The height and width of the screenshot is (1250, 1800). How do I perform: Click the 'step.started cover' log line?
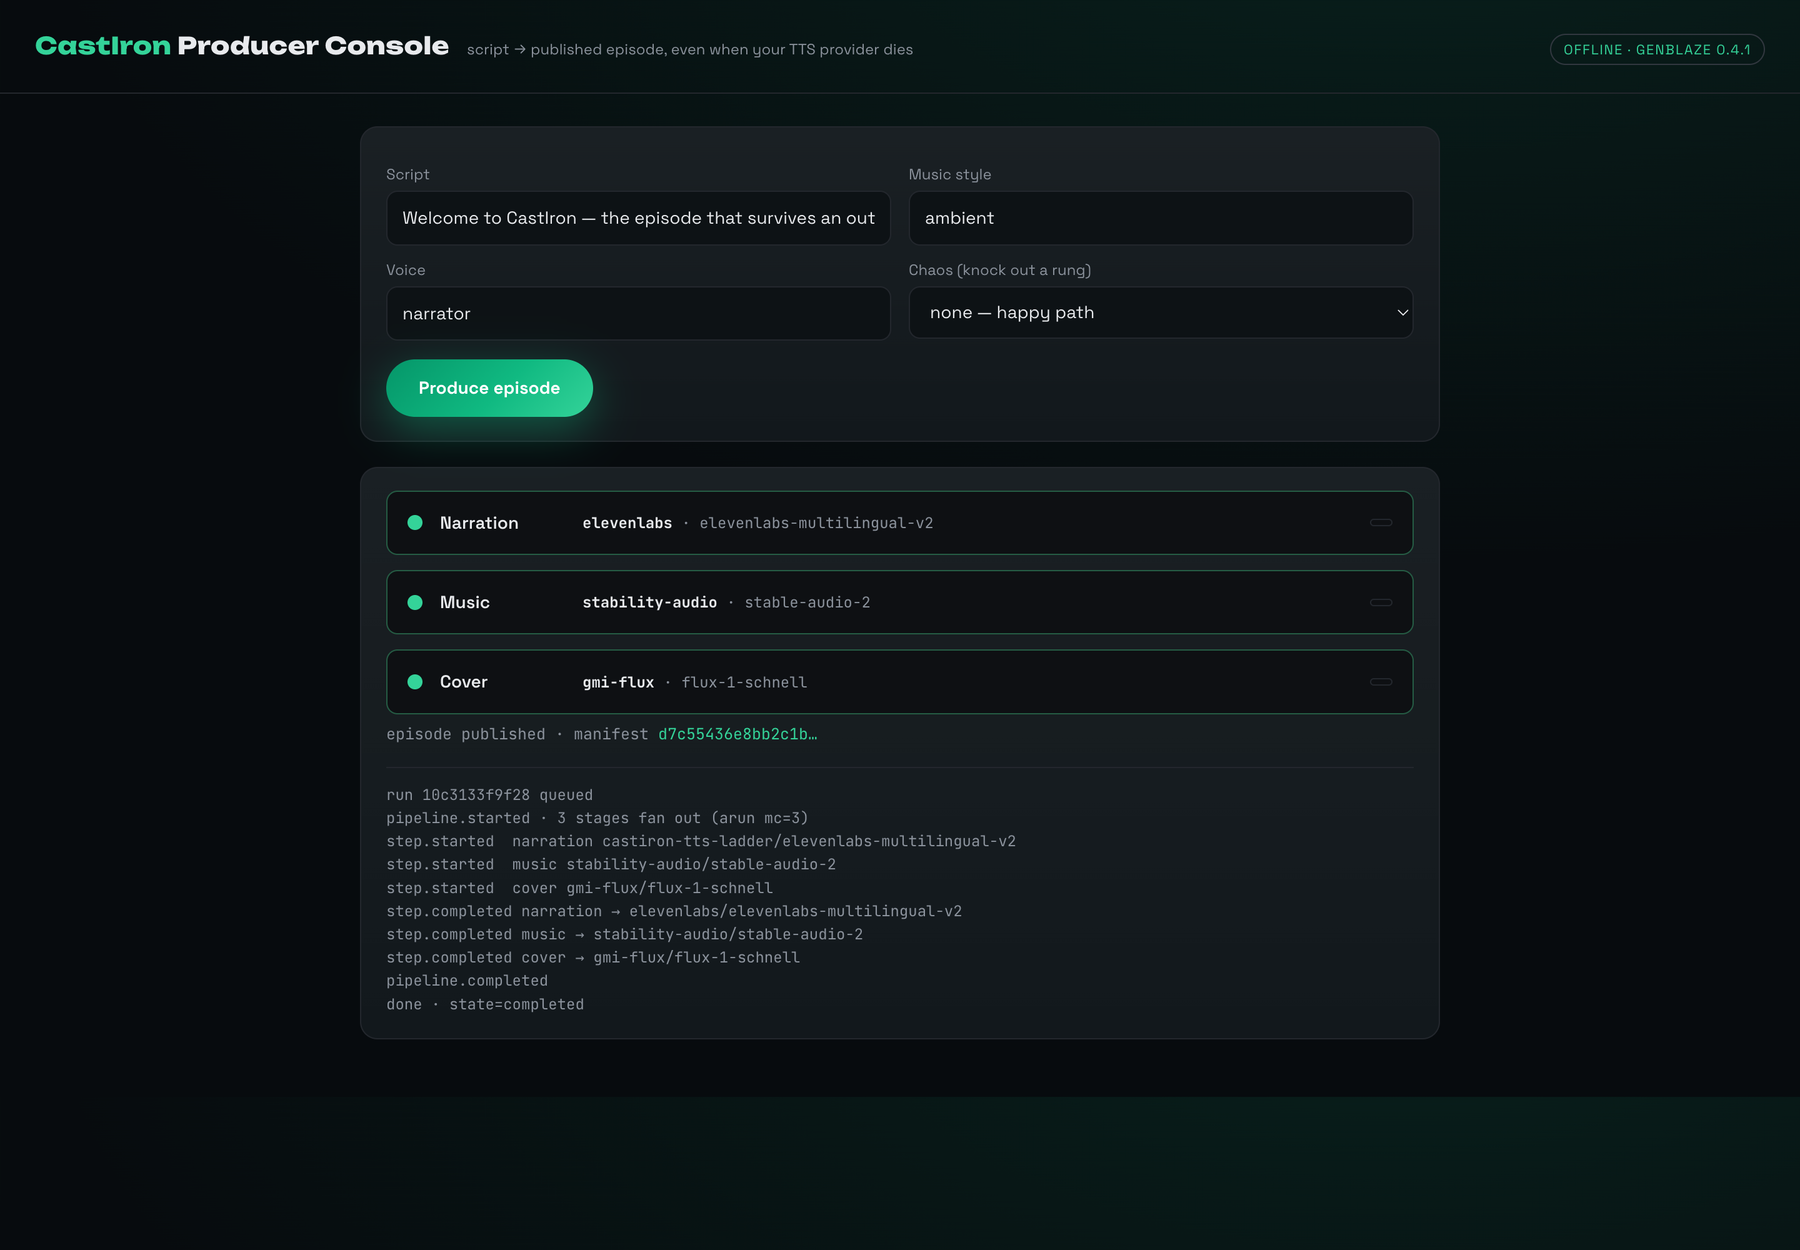click(579, 888)
